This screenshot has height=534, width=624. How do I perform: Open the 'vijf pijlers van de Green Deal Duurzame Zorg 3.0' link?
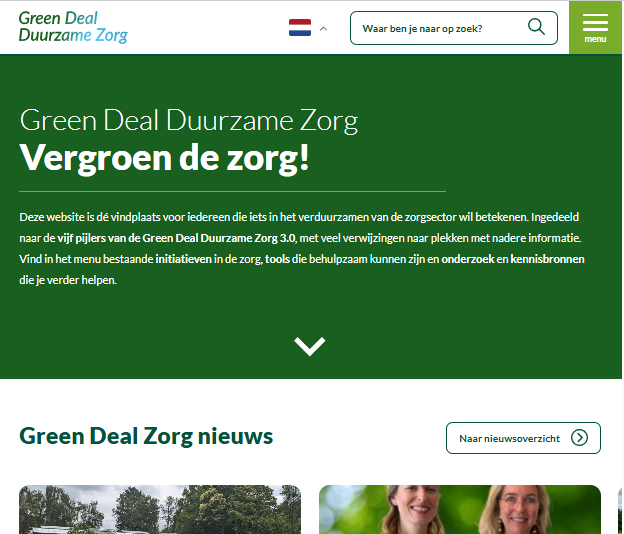coord(176,238)
